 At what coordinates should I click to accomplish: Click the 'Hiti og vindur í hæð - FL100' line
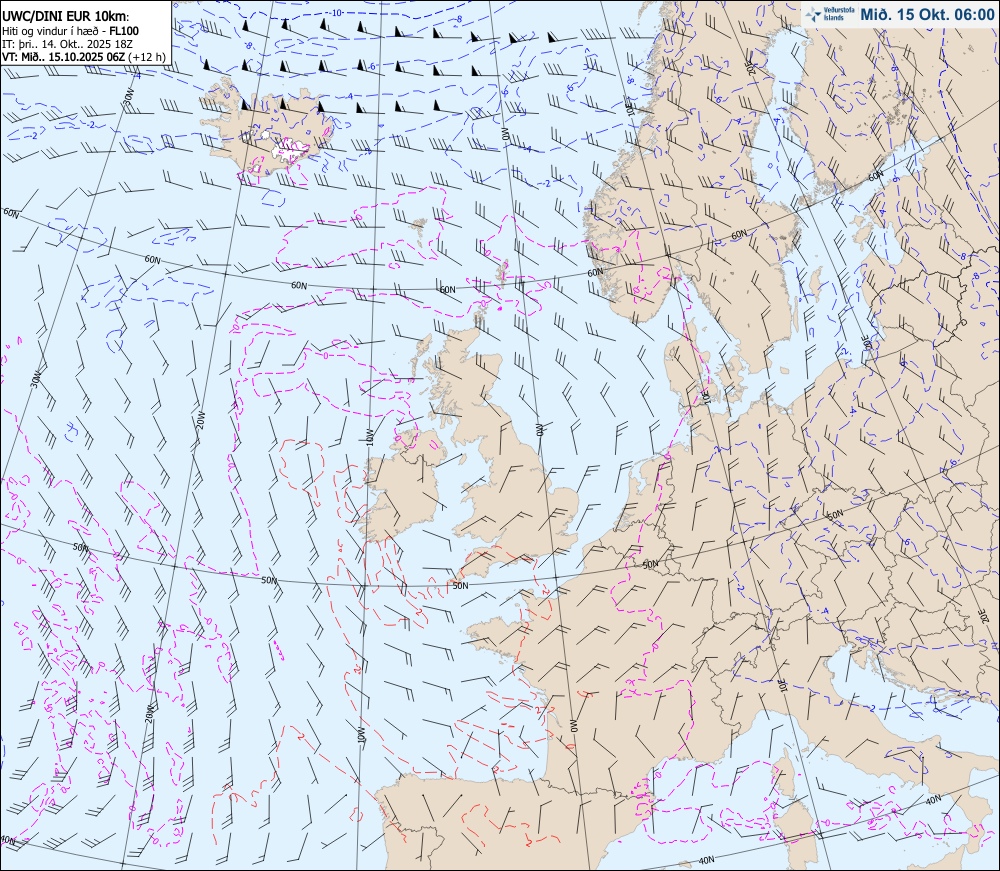(71, 31)
